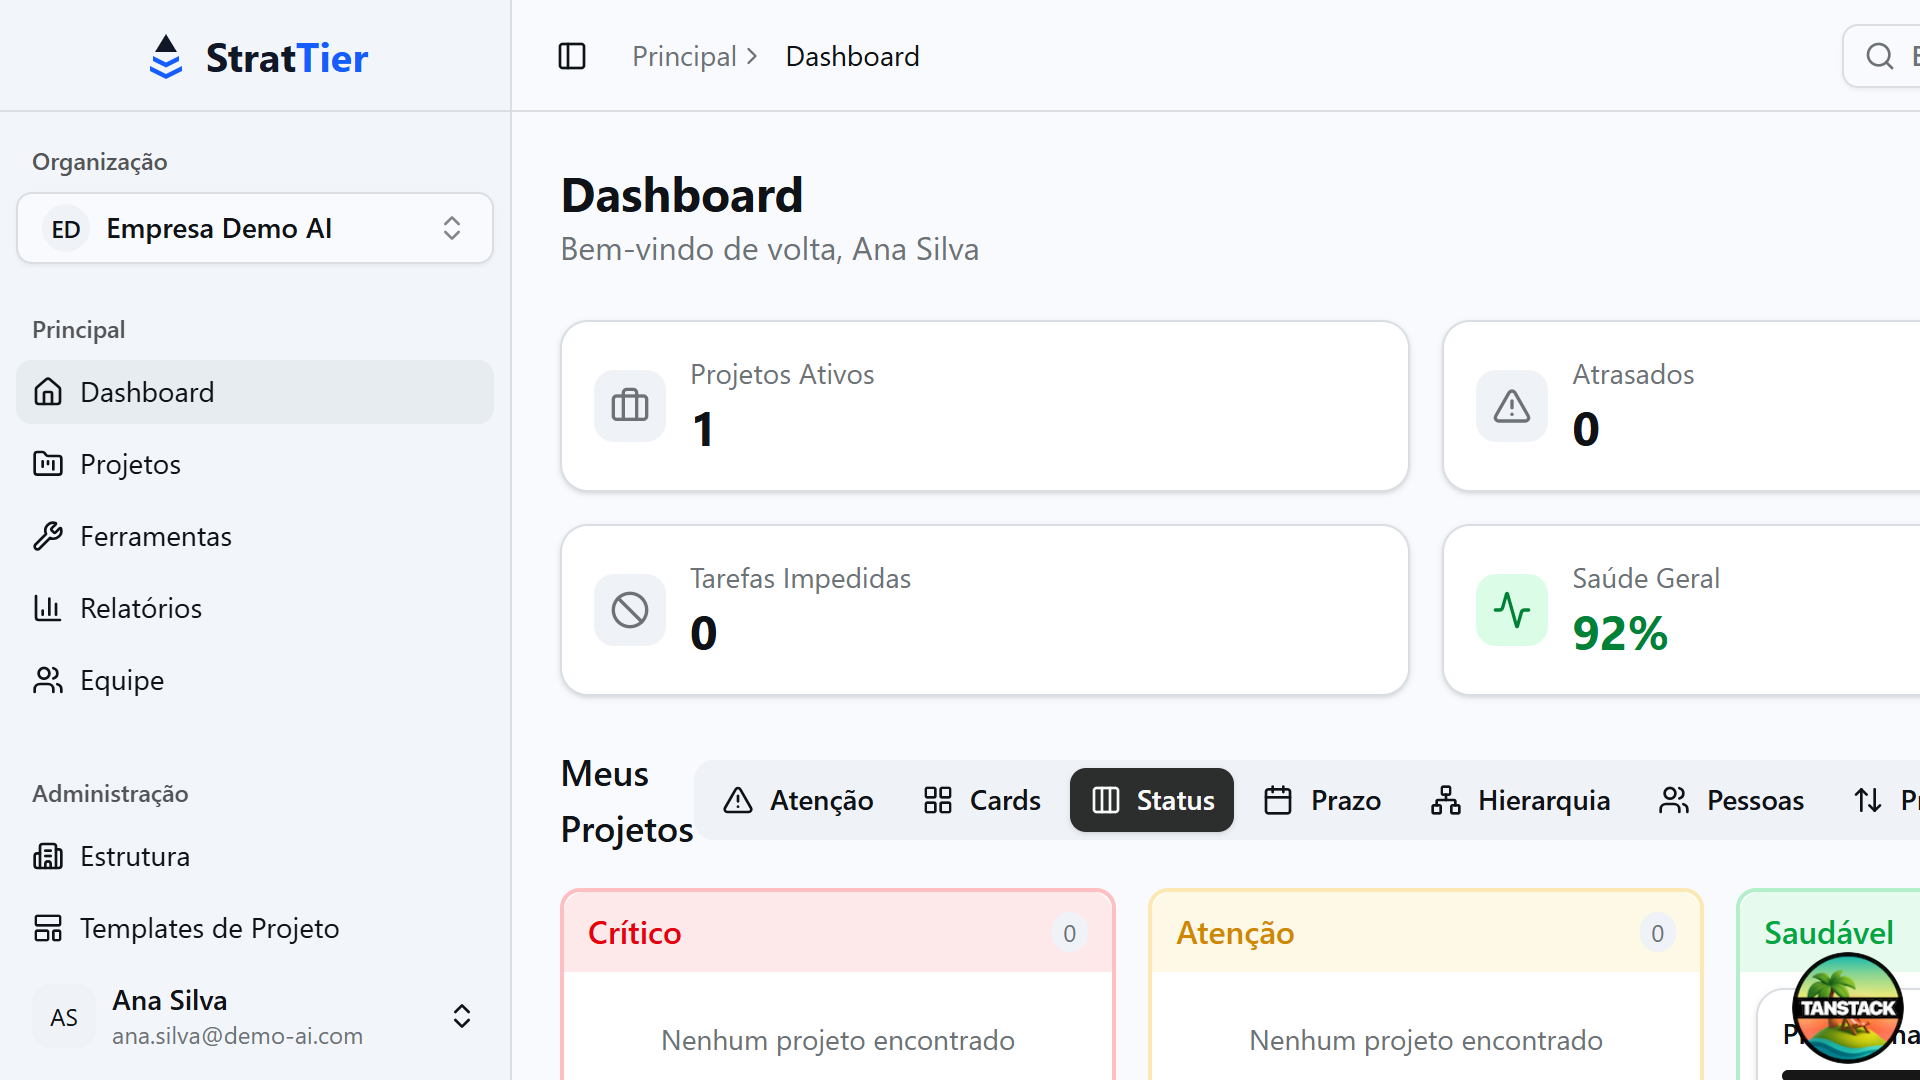Click the Ferramentas wrench icon
This screenshot has height=1080, width=1920.
(x=47, y=535)
